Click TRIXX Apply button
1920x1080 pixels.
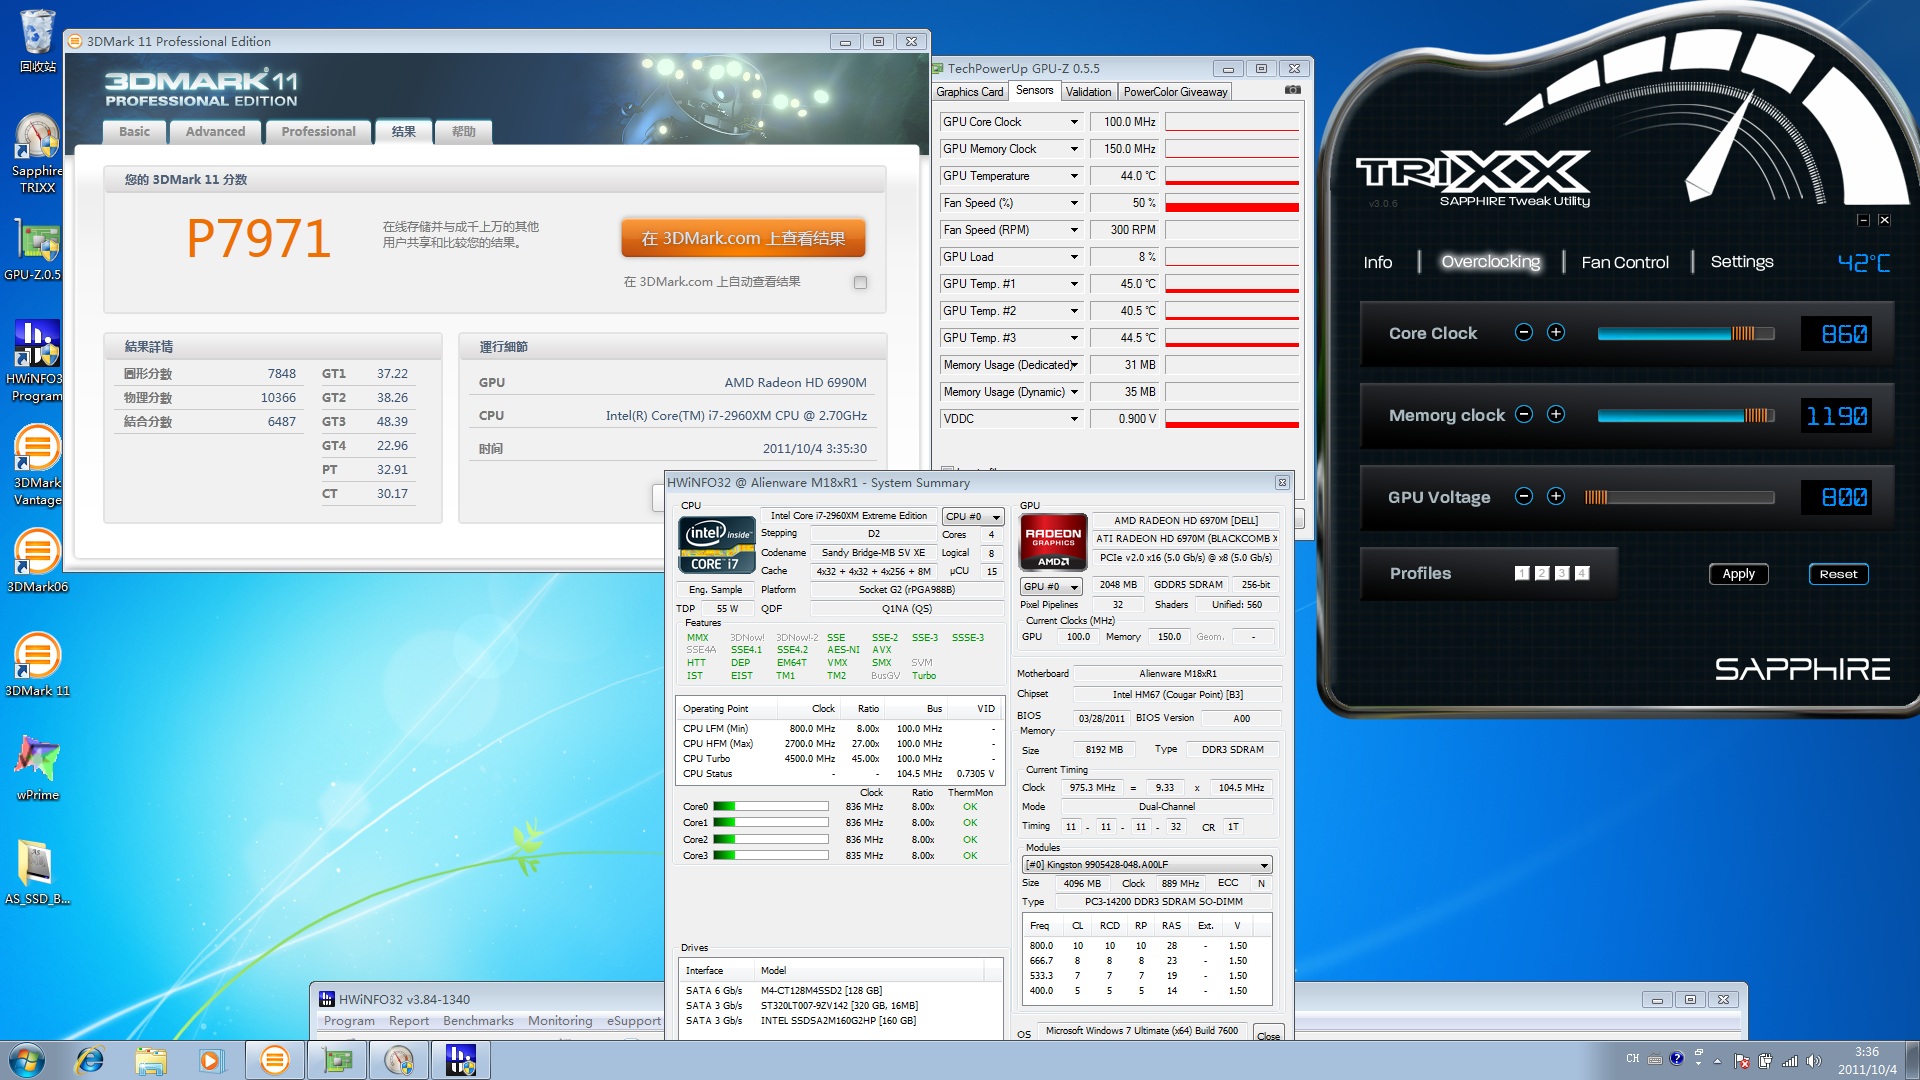(x=1738, y=574)
